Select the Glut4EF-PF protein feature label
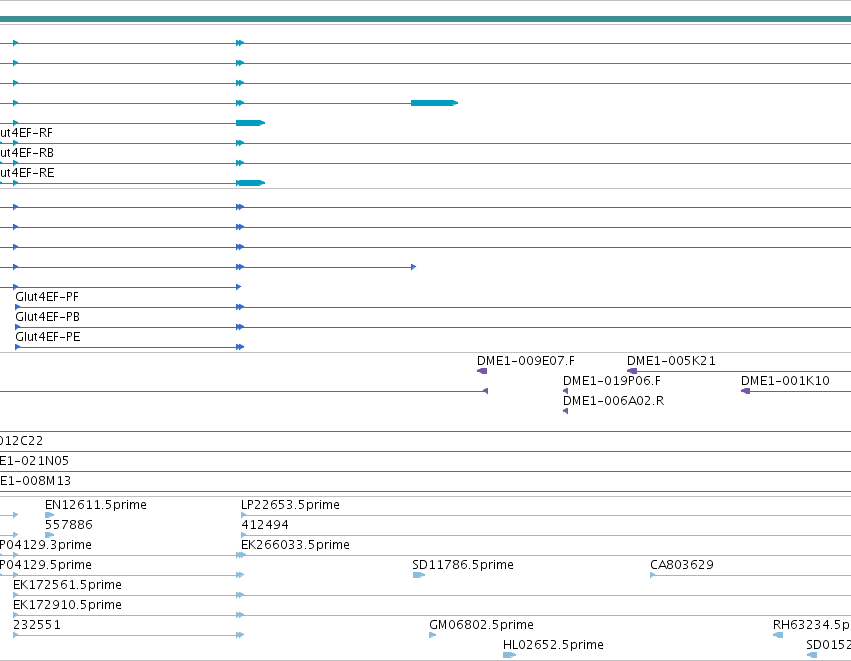 (x=47, y=297)
